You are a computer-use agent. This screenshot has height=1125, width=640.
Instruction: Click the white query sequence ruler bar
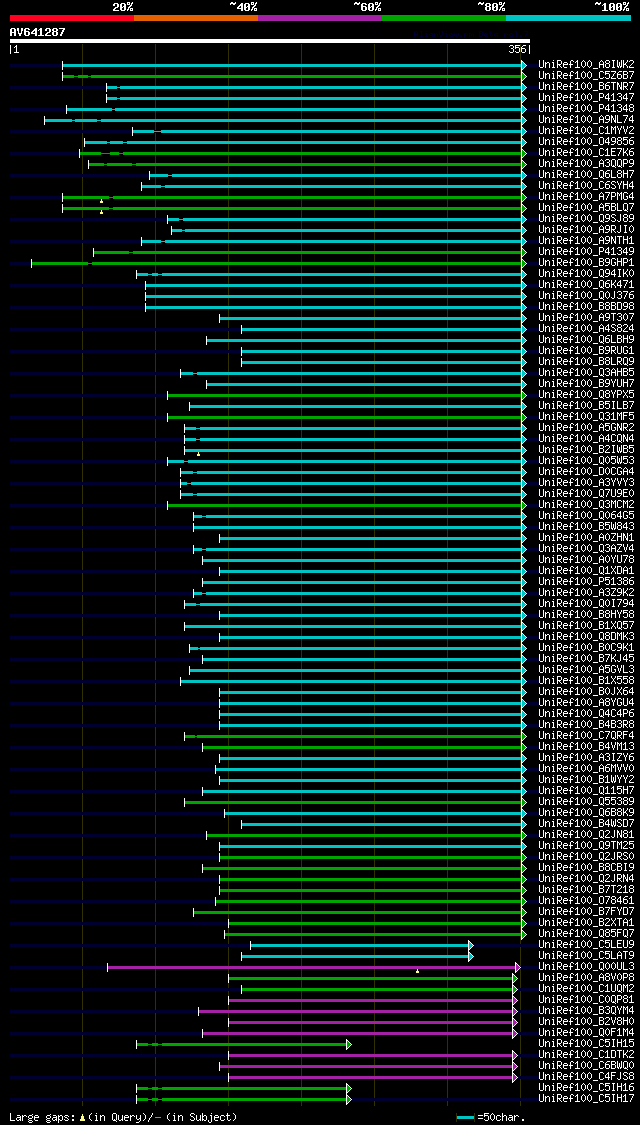pyautogui.click(x=270, y=42)
